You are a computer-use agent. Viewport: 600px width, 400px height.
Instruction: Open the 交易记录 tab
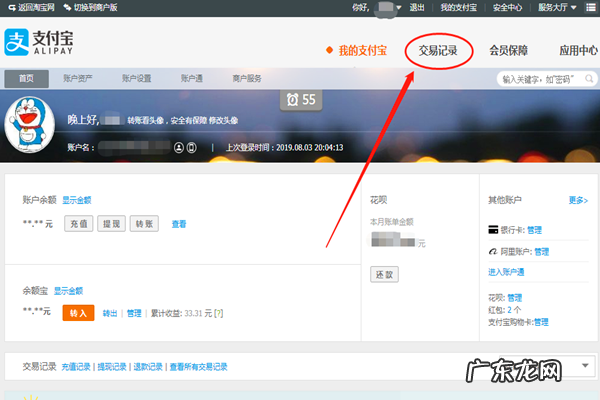[438, 51]
